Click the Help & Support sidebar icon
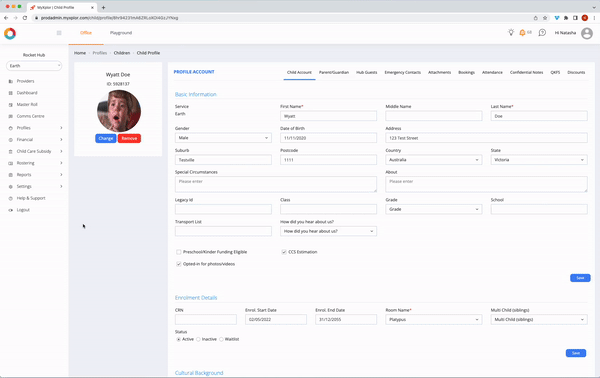 point(11,198)
